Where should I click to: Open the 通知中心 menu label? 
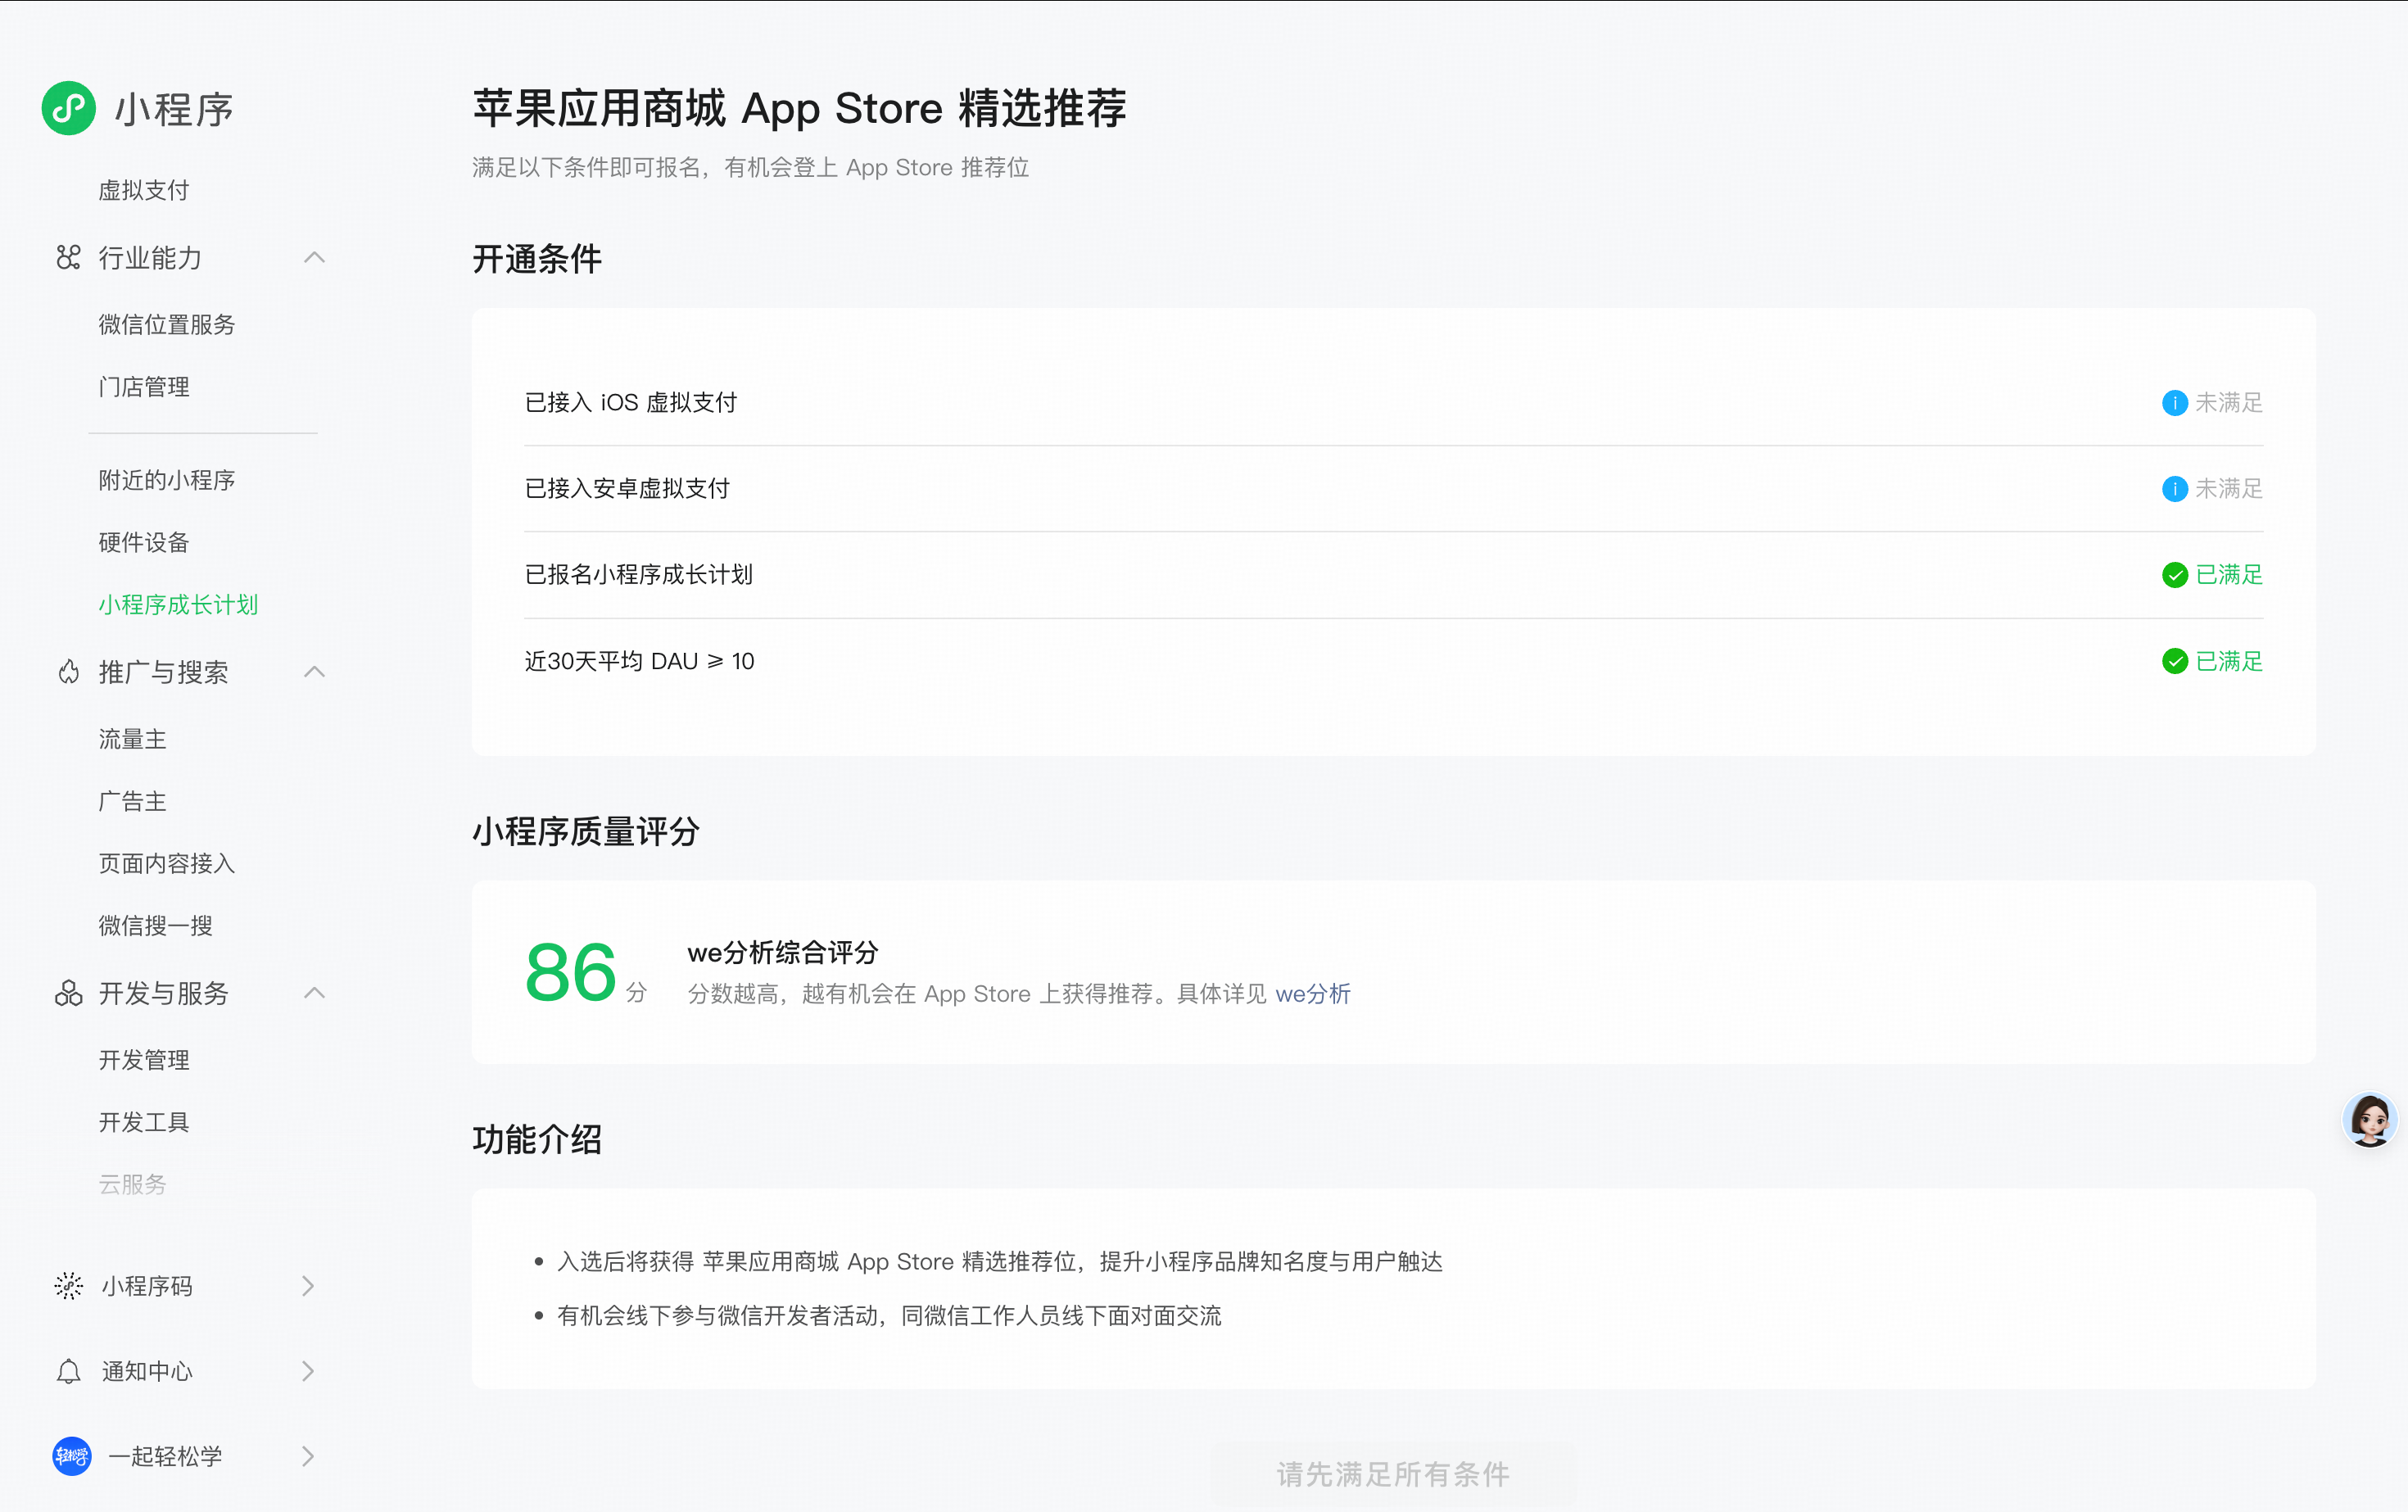click(x=147, y=1371)
